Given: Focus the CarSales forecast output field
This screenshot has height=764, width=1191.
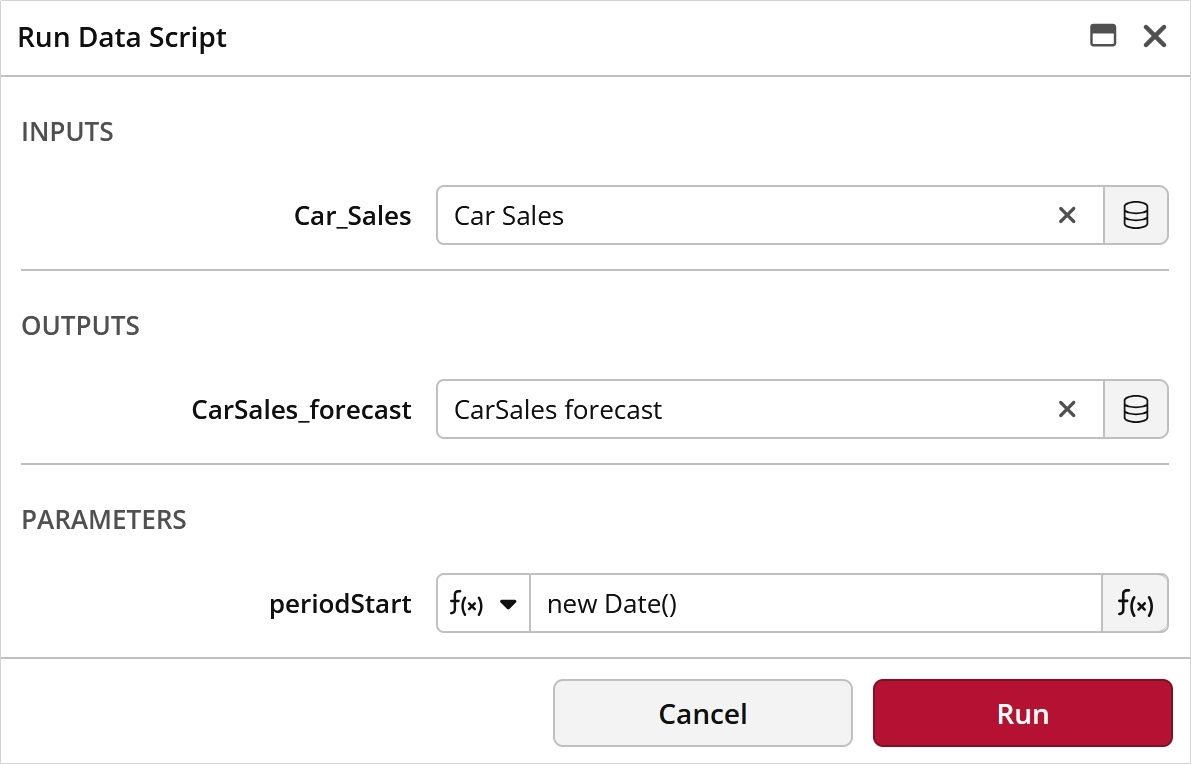Looking at the screenshot, I should [x=744, y=409].
